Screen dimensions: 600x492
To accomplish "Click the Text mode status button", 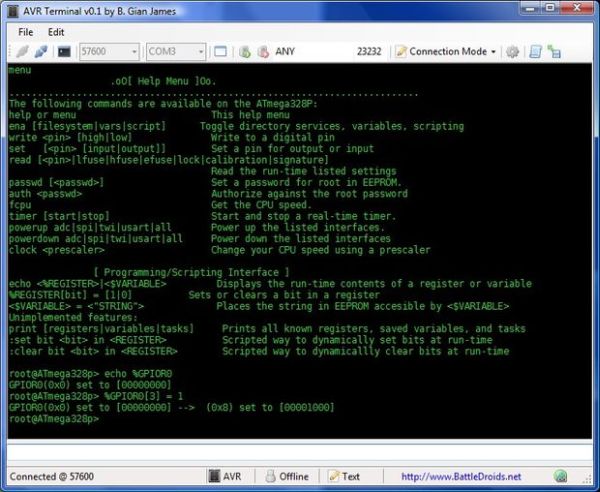I will tap(344, 476).
